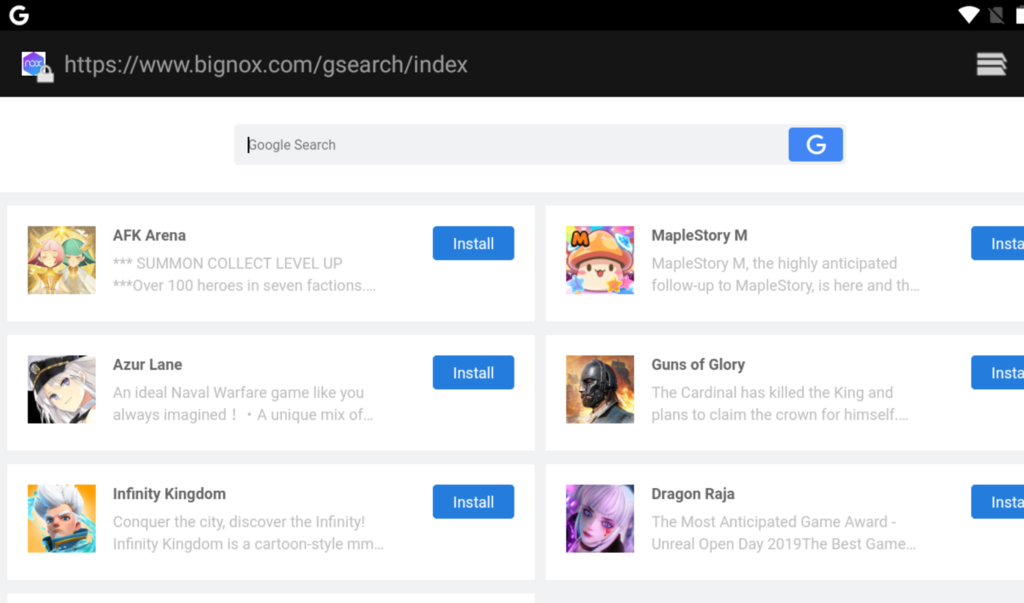Open the MapleStory M title
Screen dimensions: 1024x603
point(699,235)
